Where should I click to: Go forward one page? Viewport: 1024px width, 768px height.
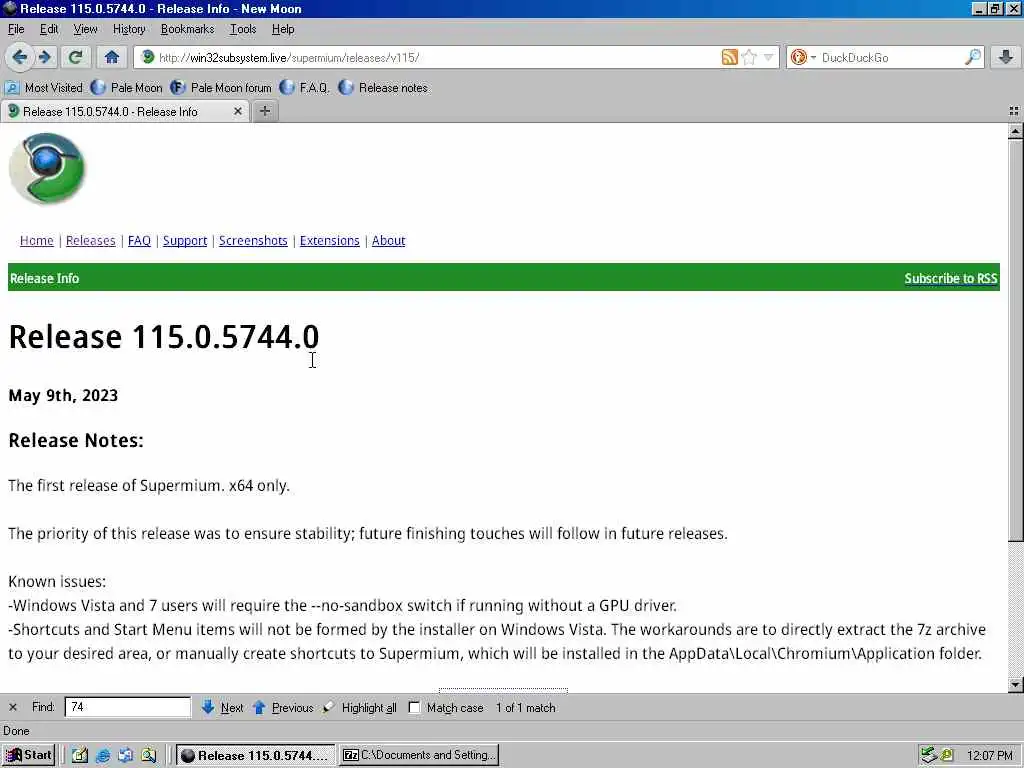click(x=44, y=57)
